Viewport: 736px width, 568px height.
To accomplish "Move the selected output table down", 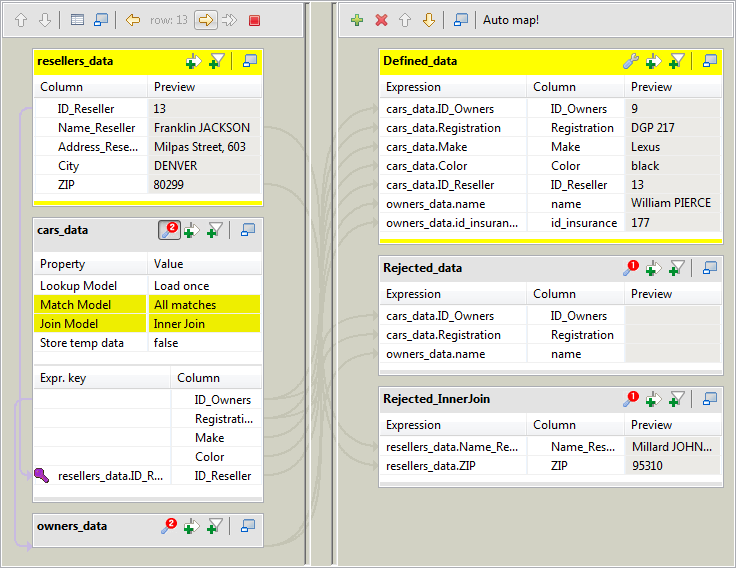I will [x=428, y=20].
